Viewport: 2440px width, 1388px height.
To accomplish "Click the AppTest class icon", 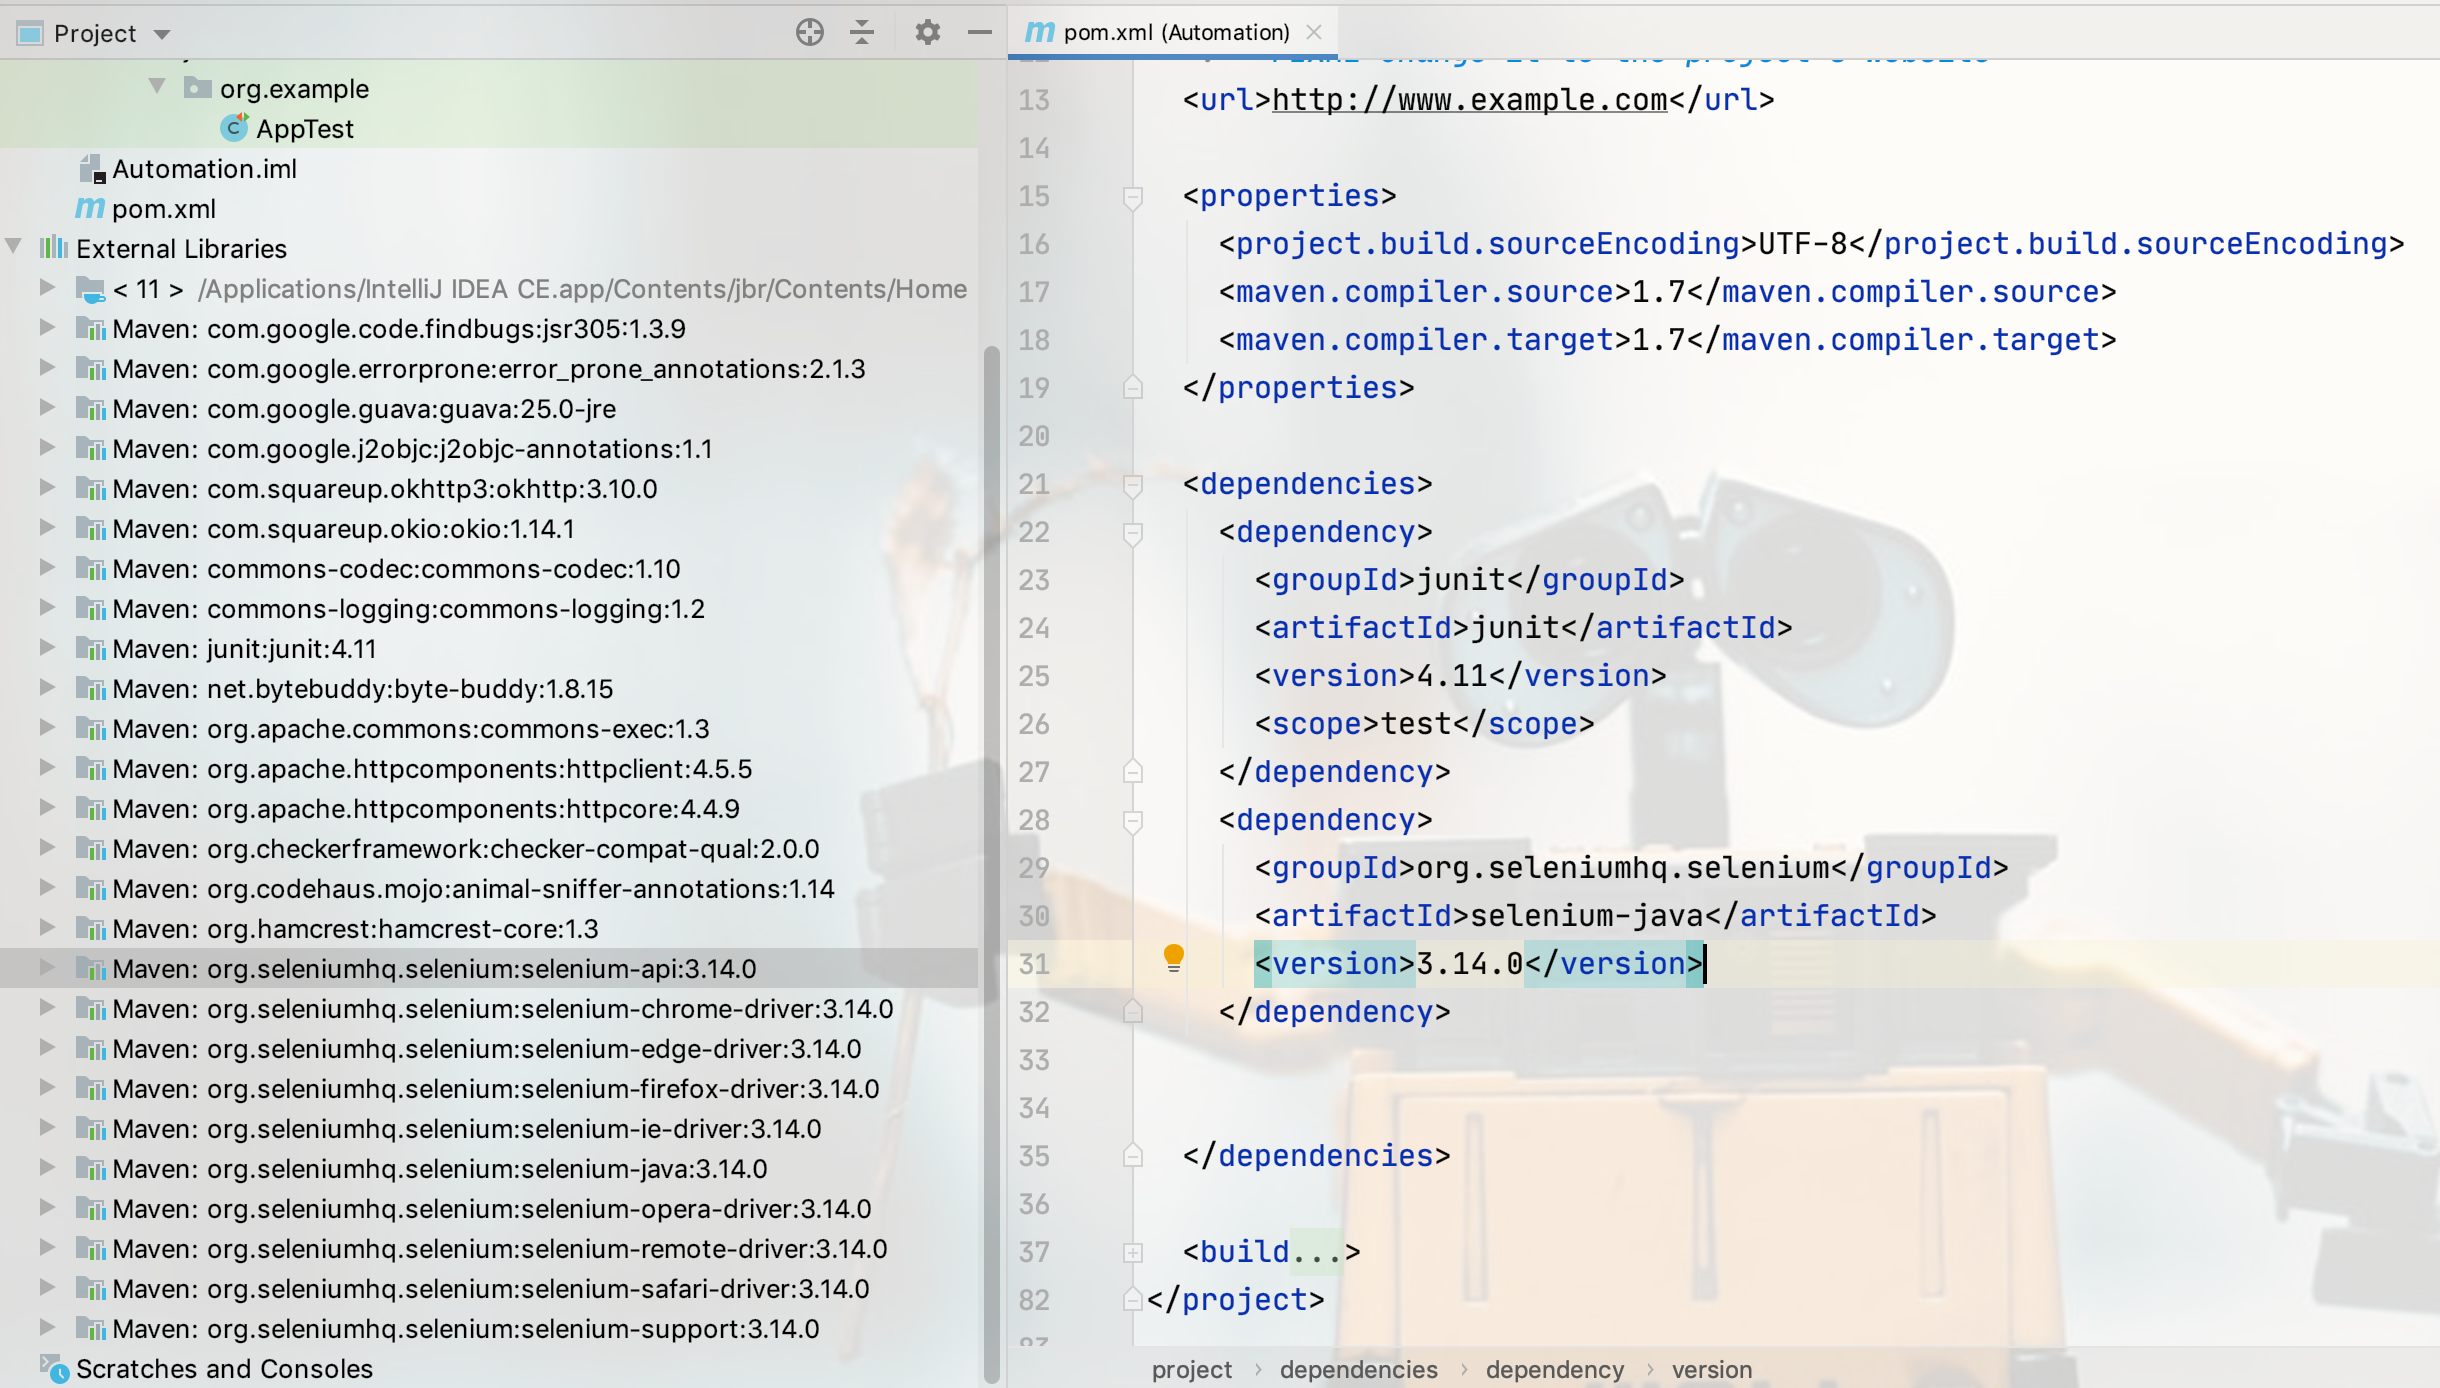I will coord(234,128).
